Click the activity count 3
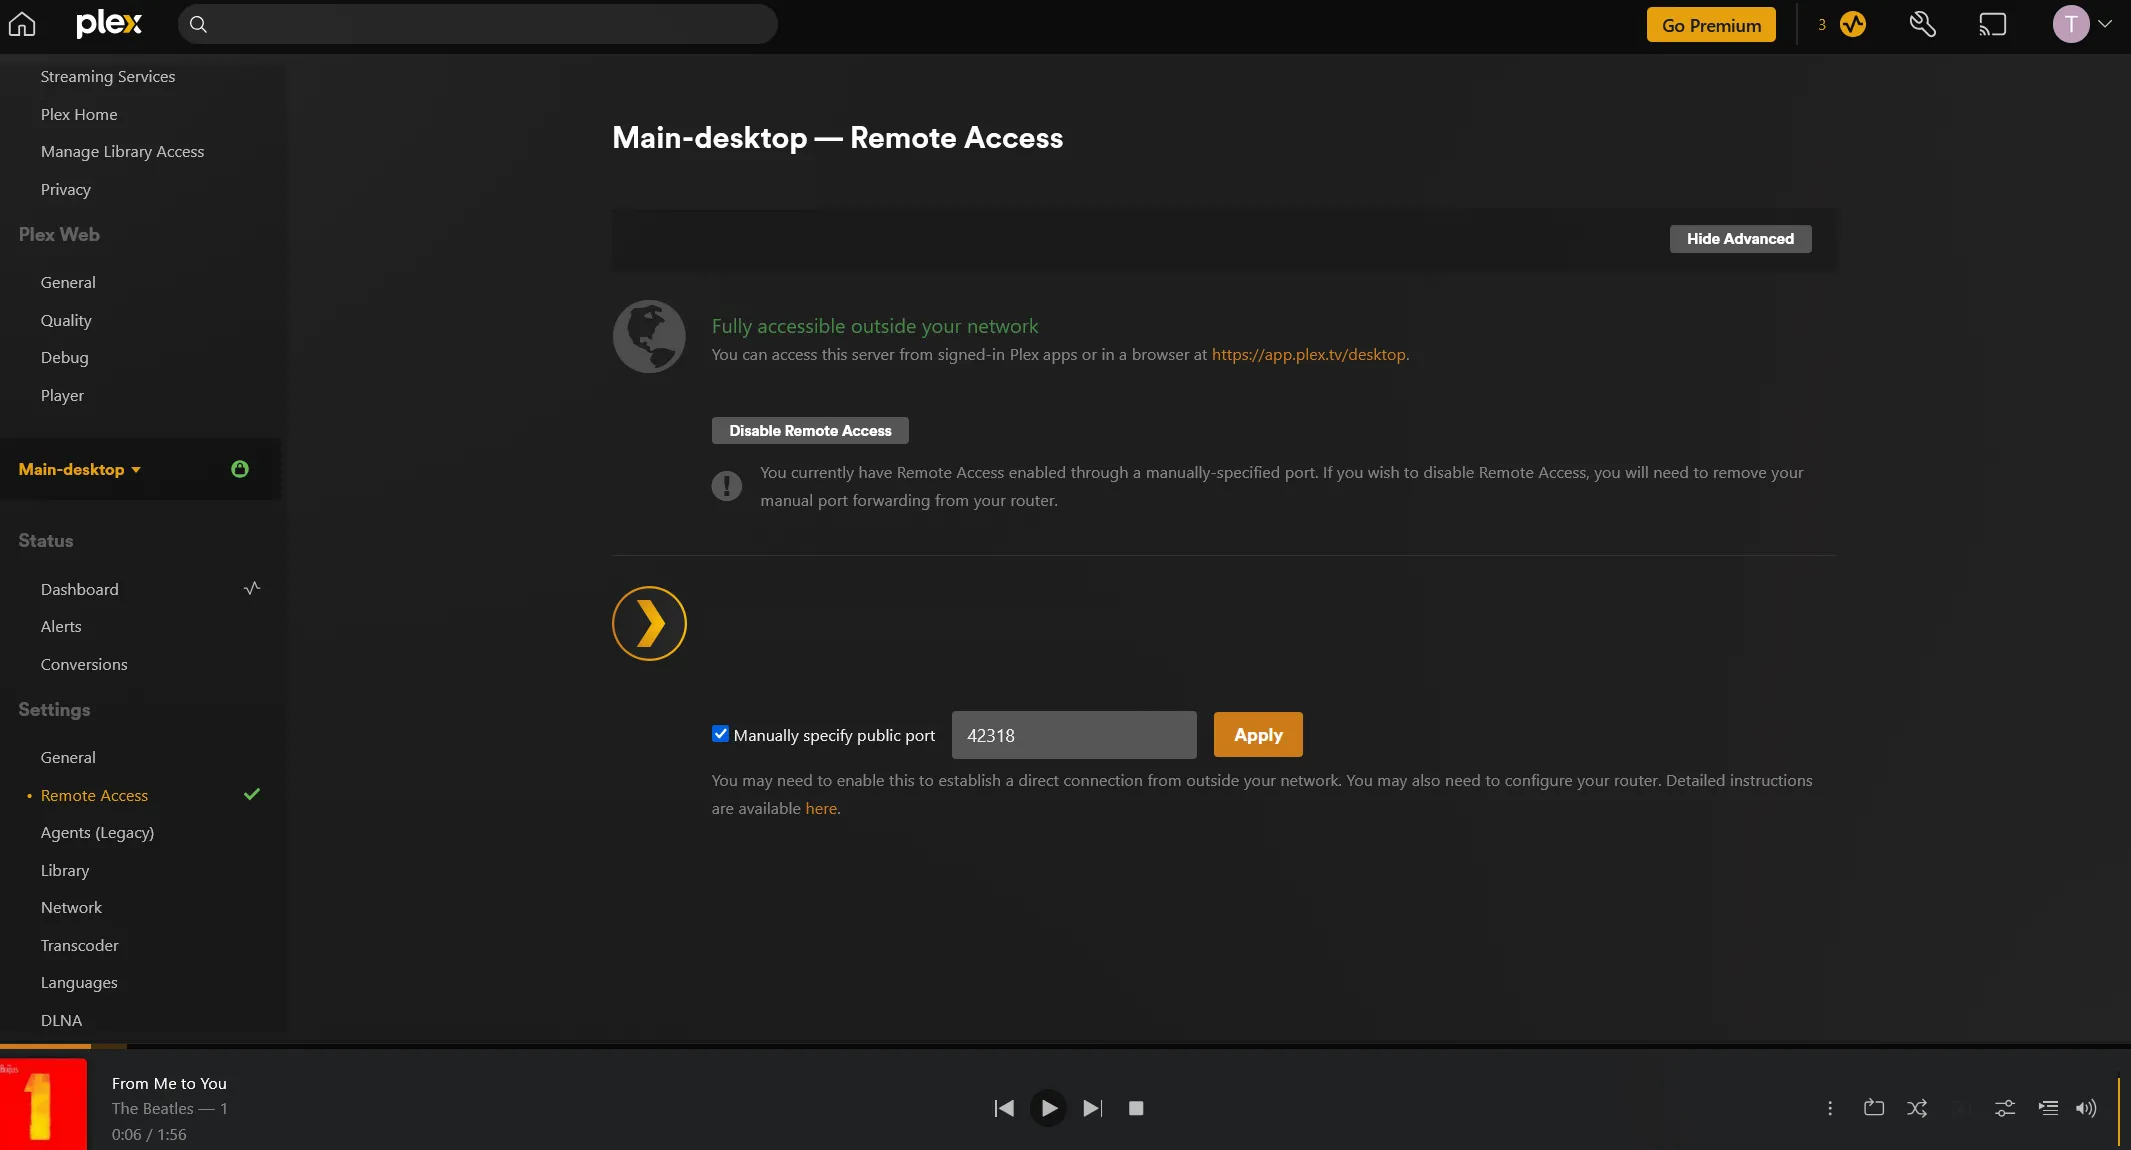The height and width of the screenshot is (1150, 2131). click(x=1822, y=24)
